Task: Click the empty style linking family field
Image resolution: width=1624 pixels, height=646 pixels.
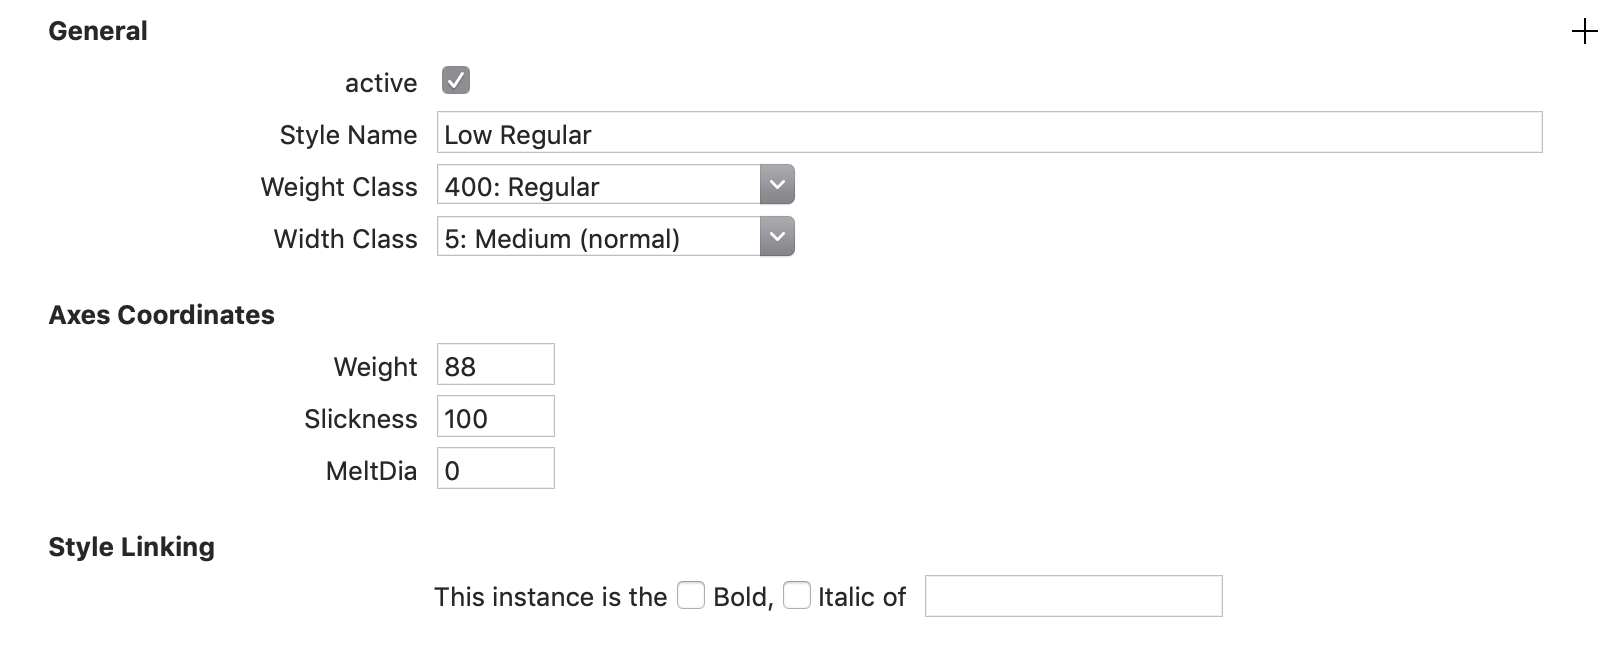Action: coord(1073,596)
